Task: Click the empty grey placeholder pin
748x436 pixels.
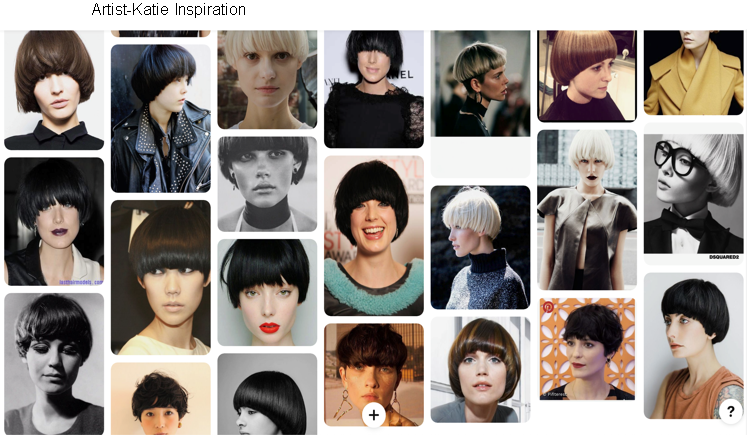Action: point(480,158)
